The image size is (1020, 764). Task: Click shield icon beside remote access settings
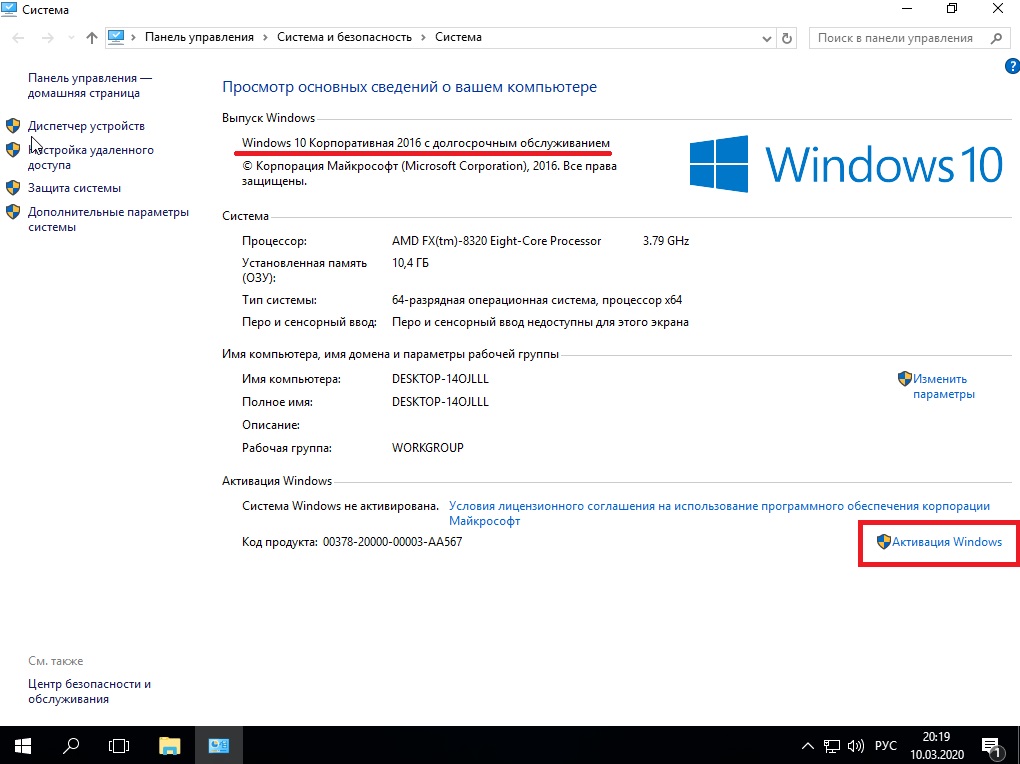pos(13,150)
